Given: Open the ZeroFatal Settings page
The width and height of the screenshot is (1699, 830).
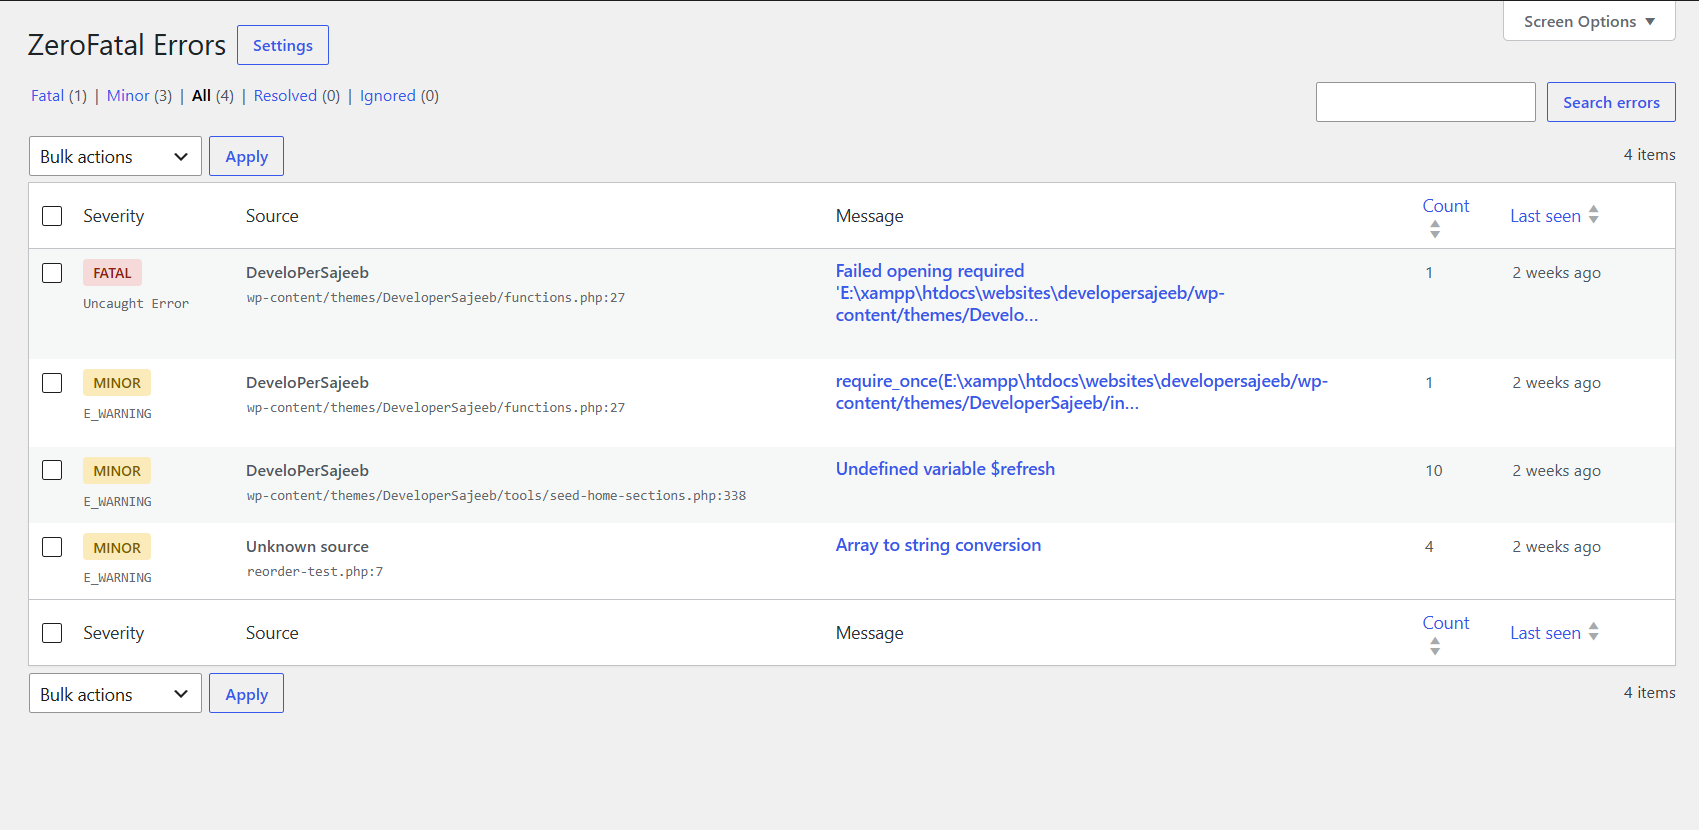Looking at the screenshot, I should pos(283,45).
